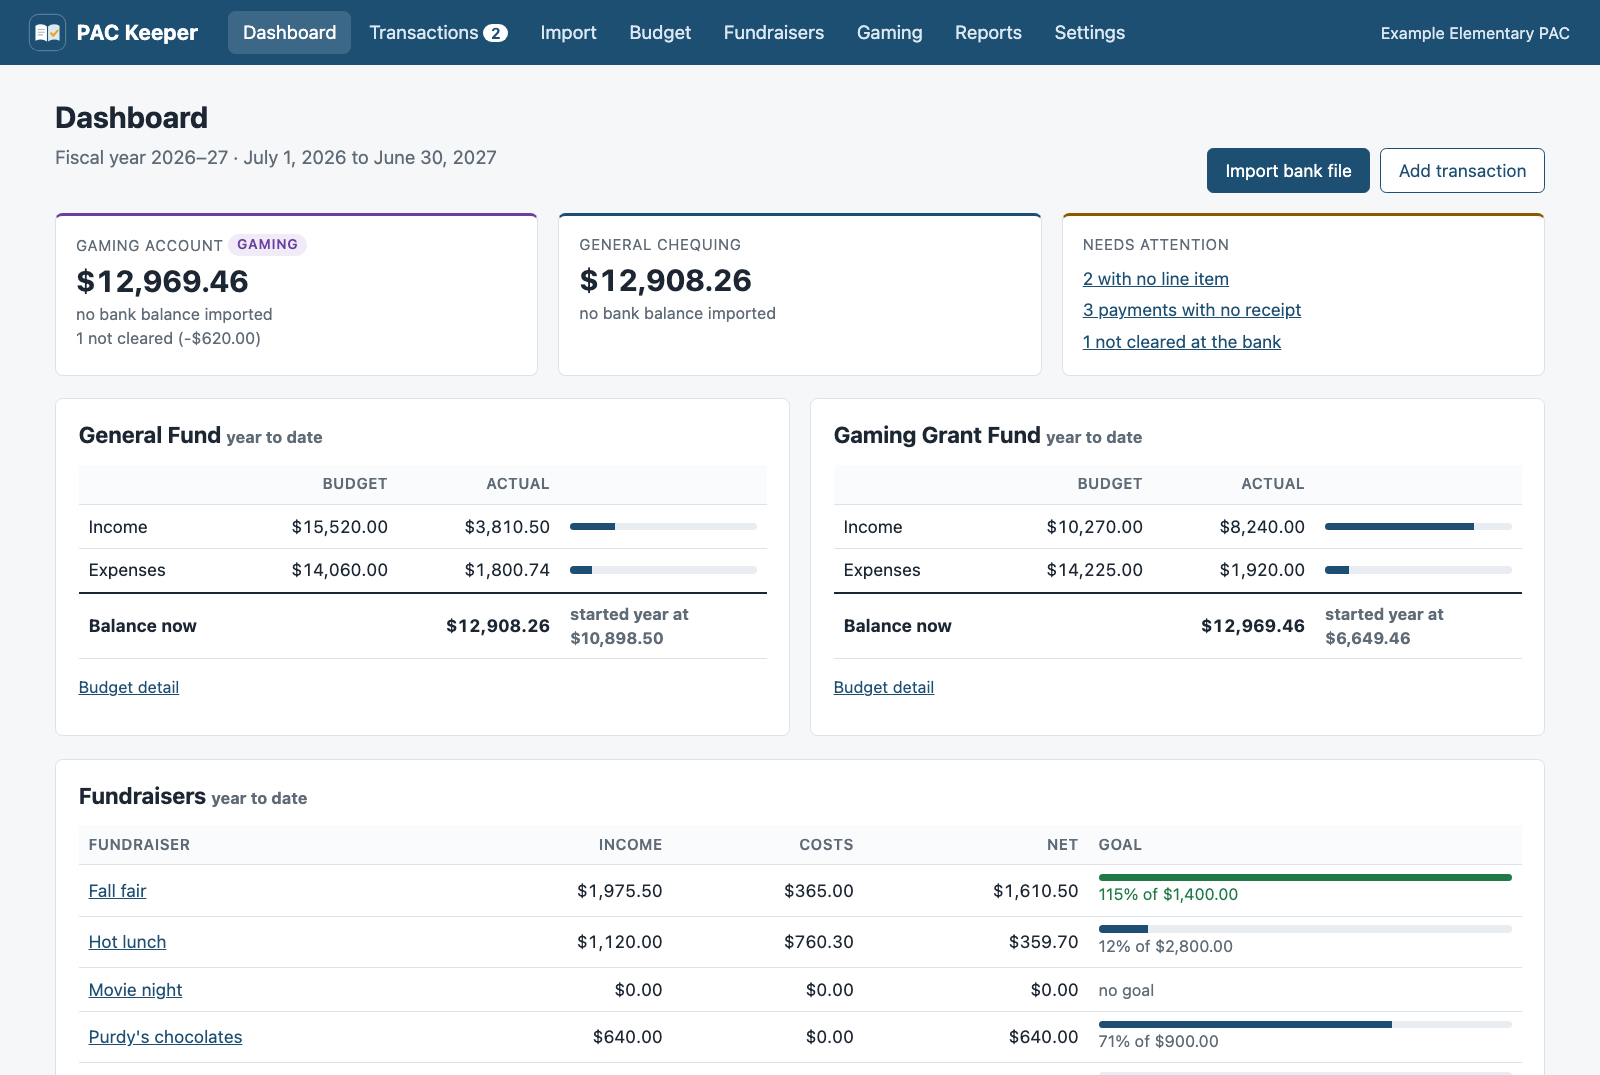The image size is (1600, 1075).
Task: Open the Fall fair fundraiser
Action: (117, 891)
